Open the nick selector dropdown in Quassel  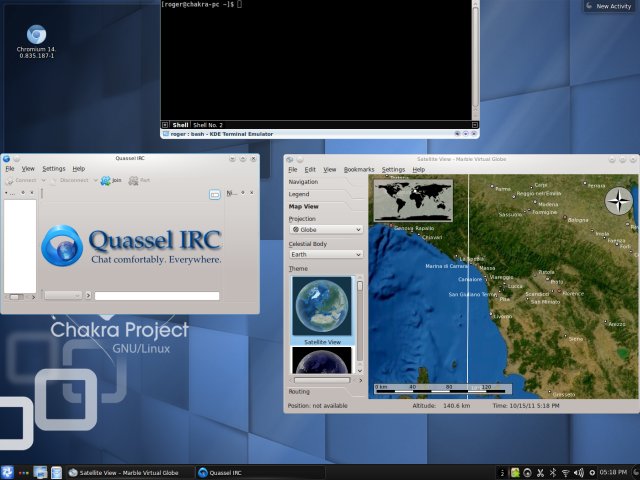click(63, 296)
